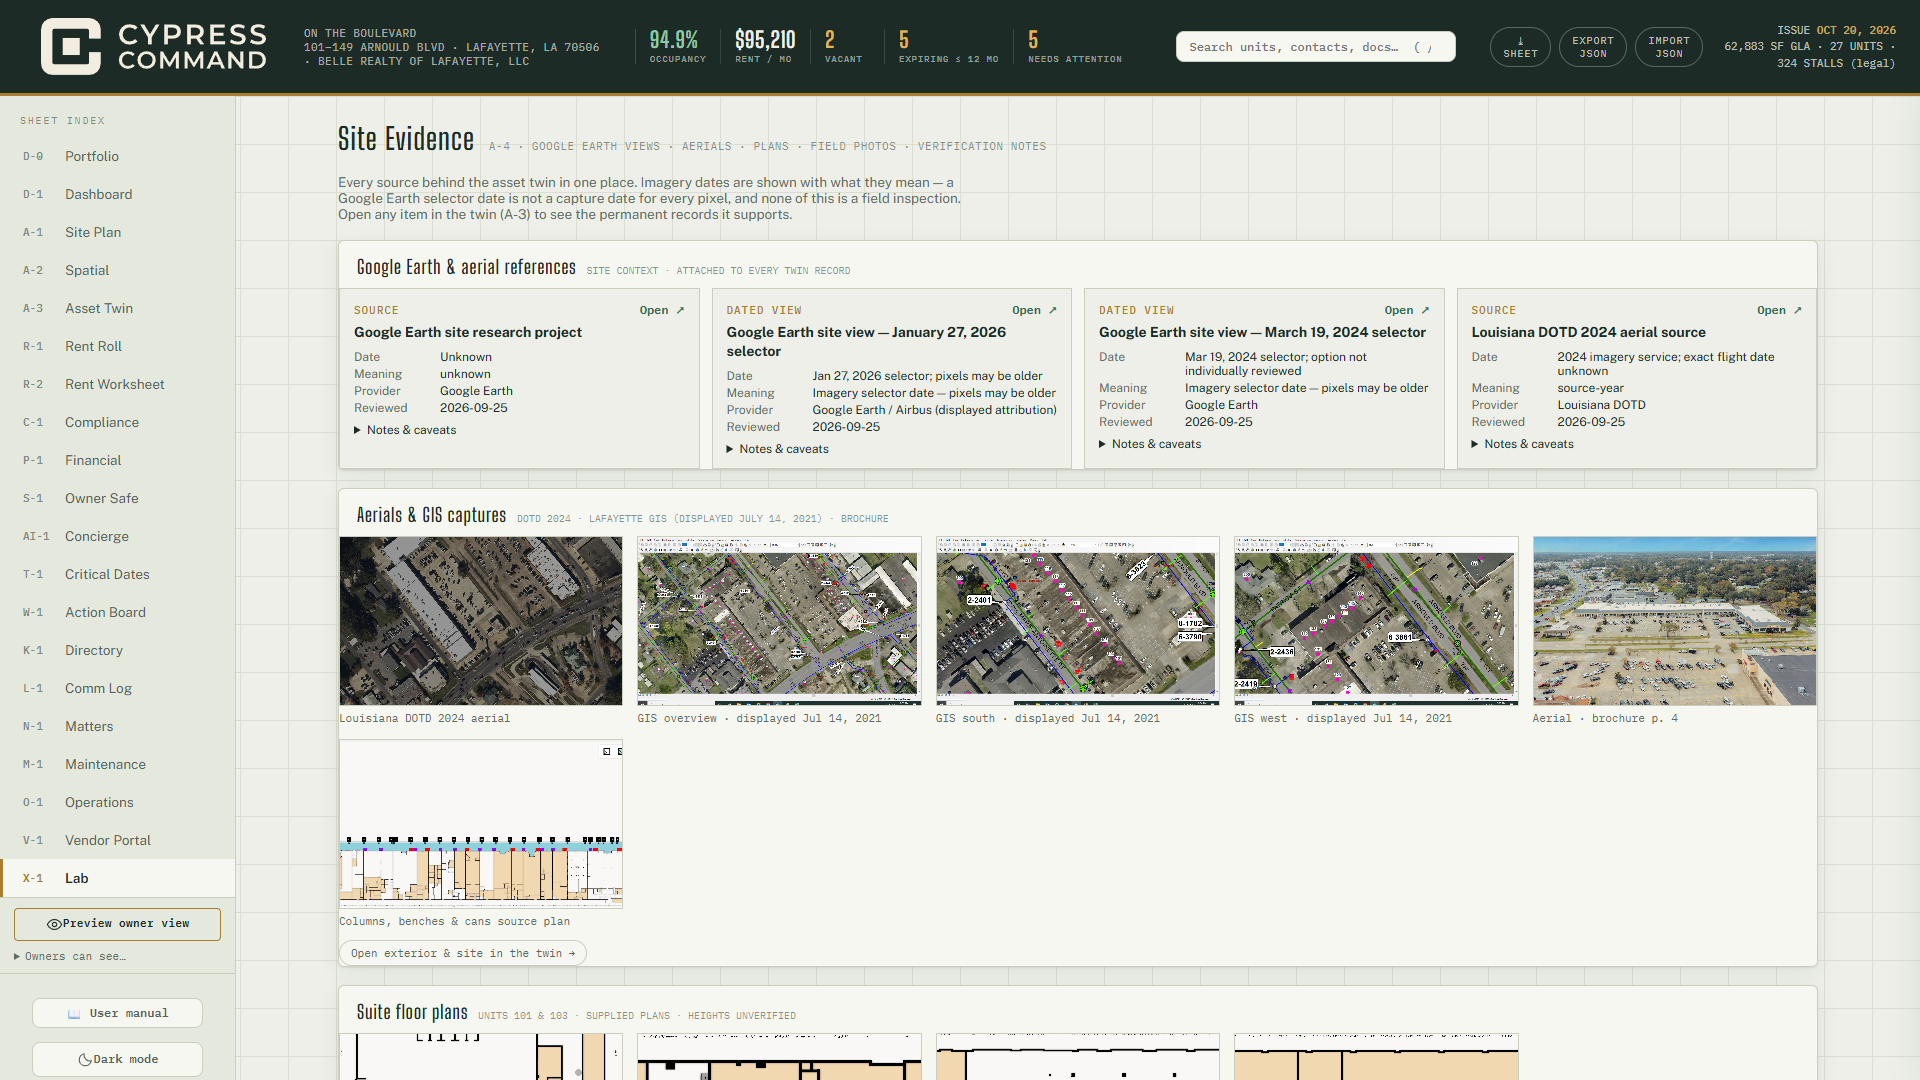Open the Louisiana DOTD 2024 aerial source

[x=1779, y=310]
